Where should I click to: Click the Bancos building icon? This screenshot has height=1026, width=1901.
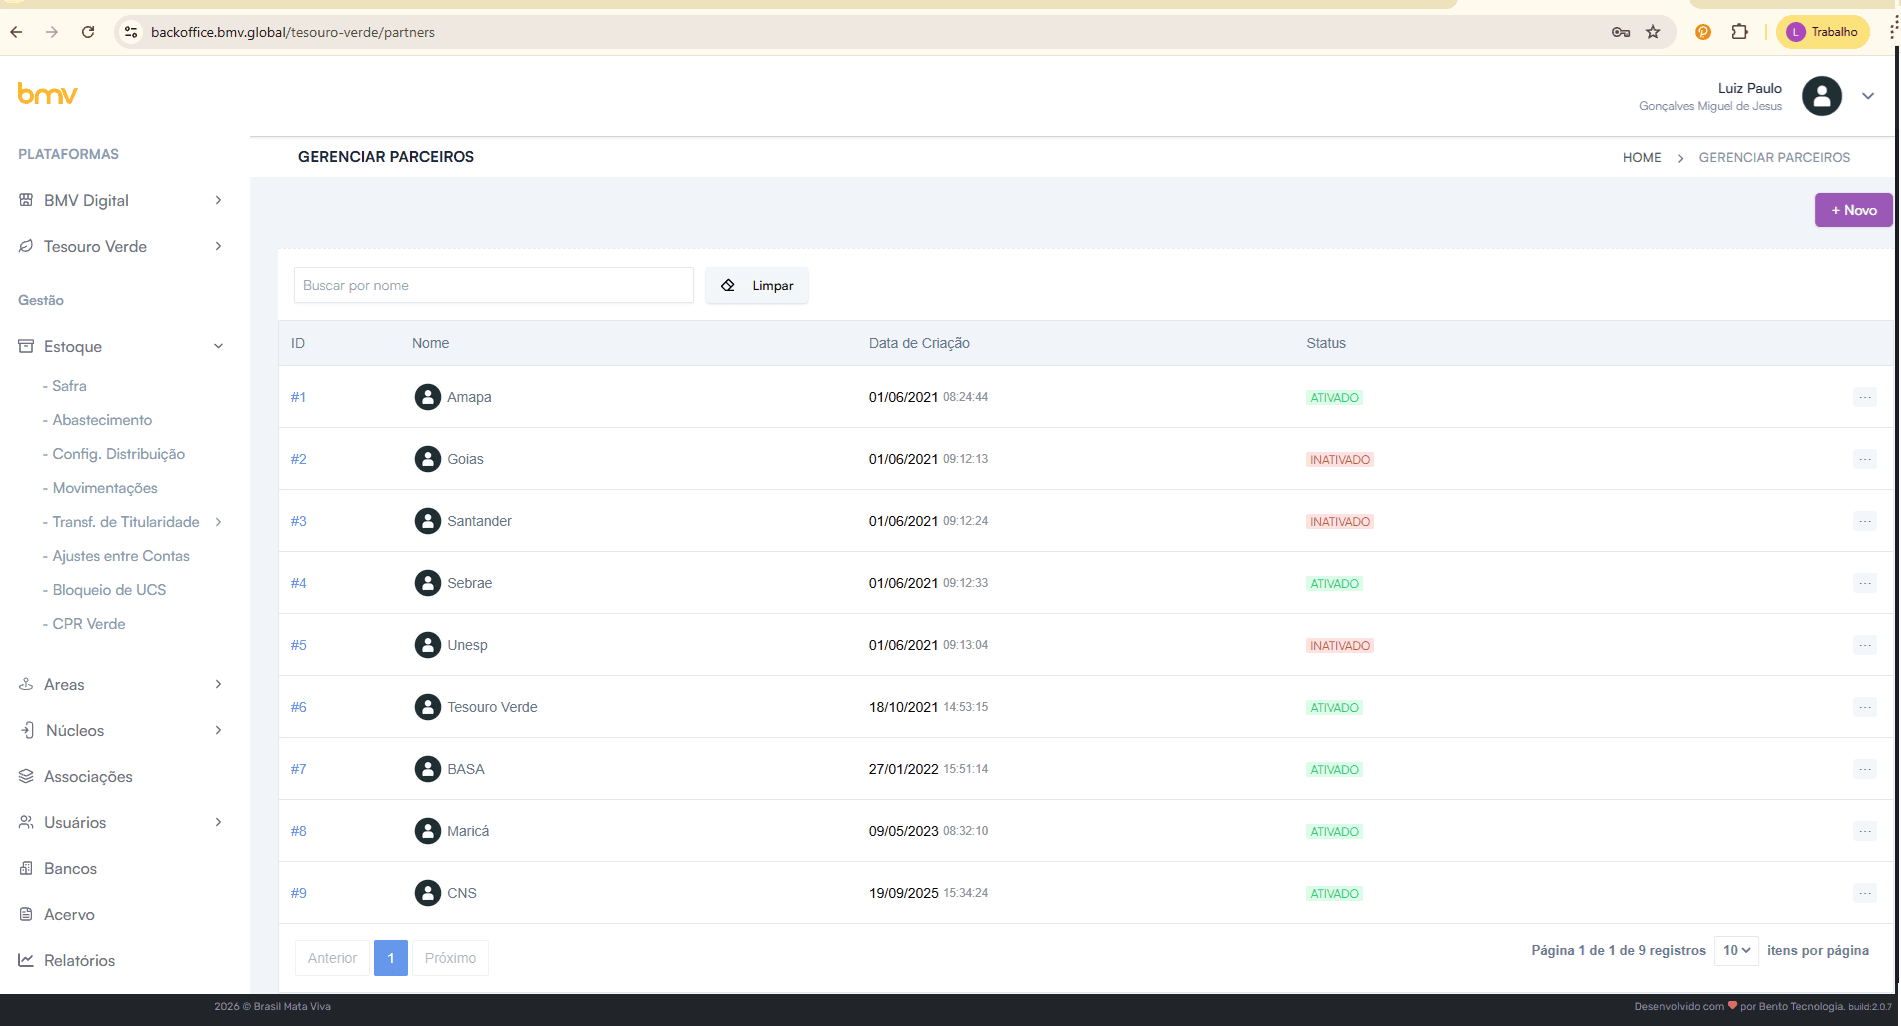(x=26, y=868)
